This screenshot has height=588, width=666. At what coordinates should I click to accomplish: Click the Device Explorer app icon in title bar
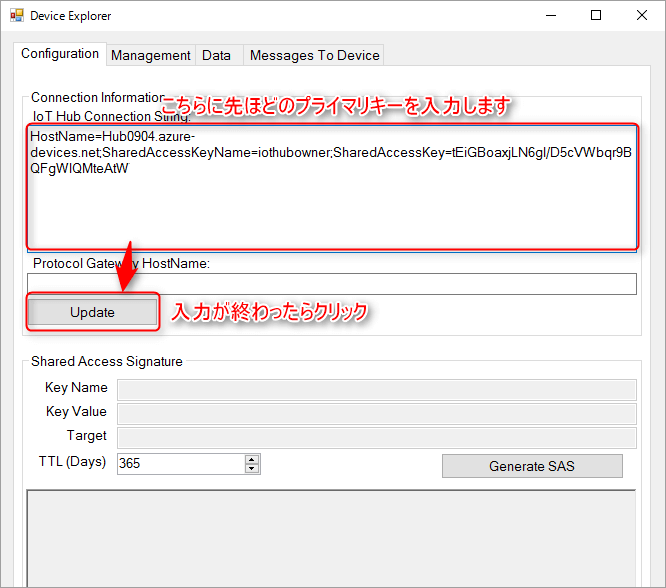click(x=16, y=16)
